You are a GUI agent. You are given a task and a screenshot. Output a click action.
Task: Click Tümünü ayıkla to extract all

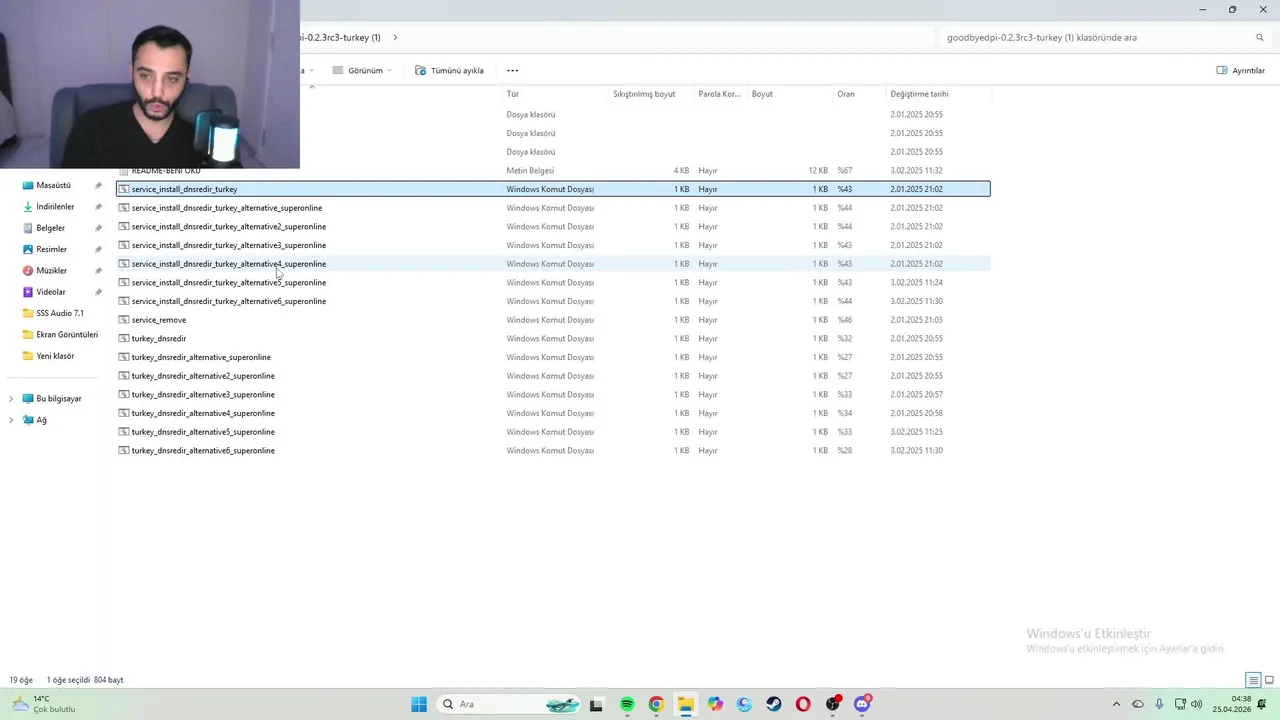point(450,70)
